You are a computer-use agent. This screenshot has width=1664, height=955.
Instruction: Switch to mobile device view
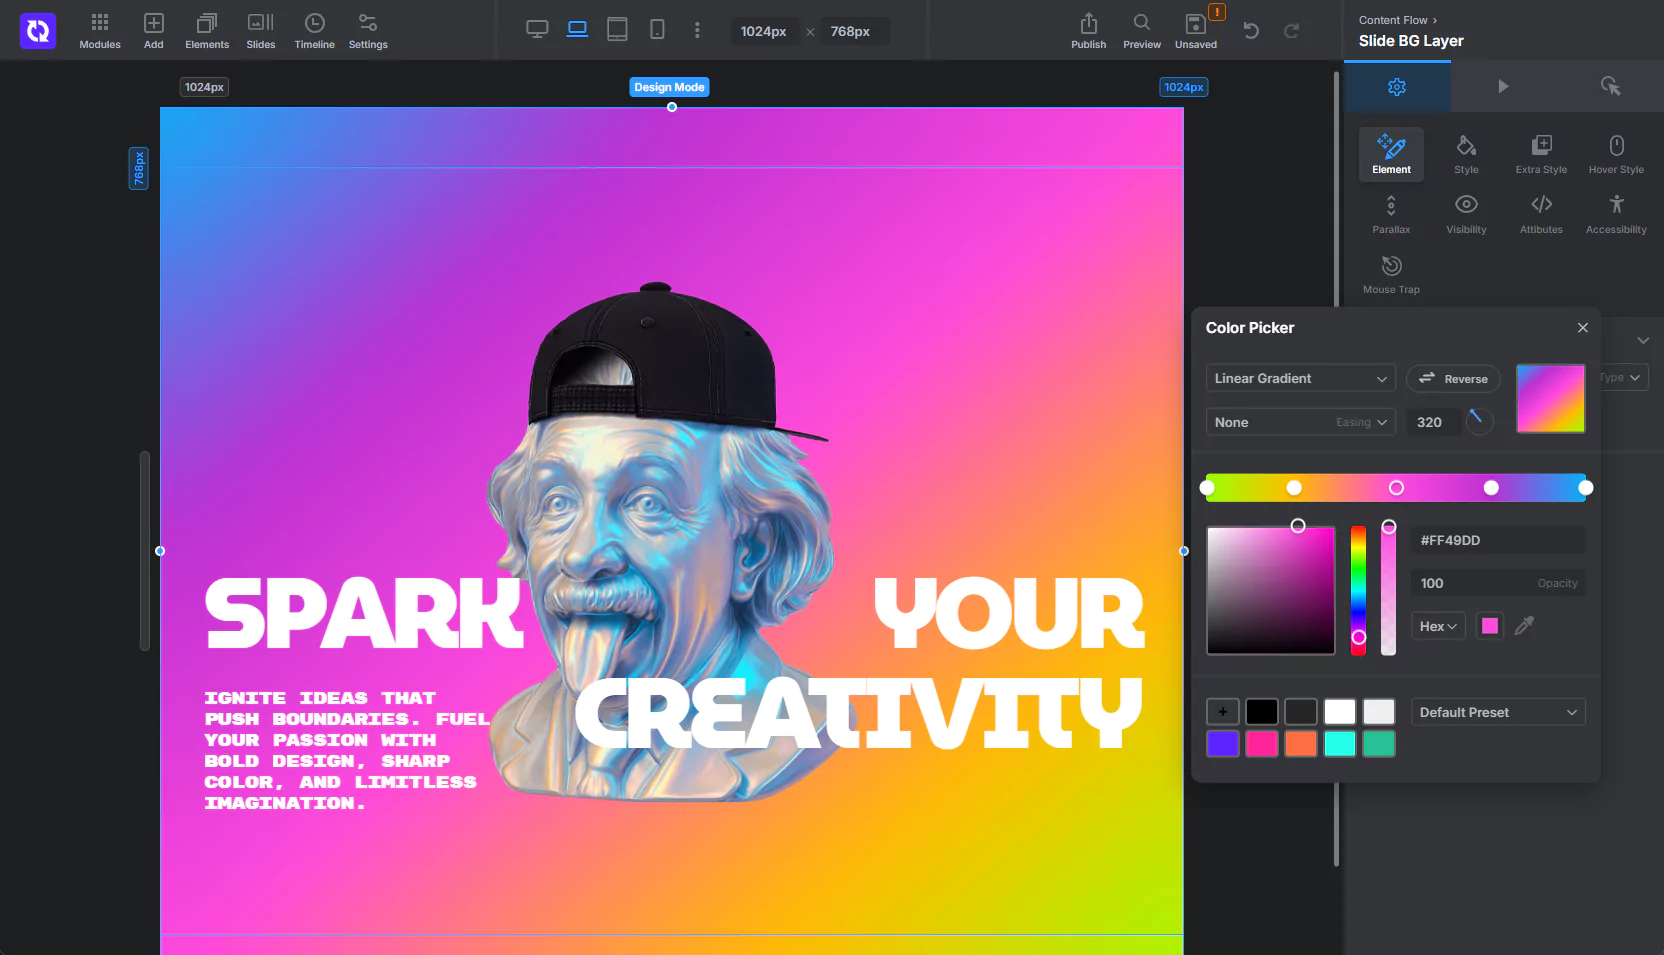[x=657, y=30]
